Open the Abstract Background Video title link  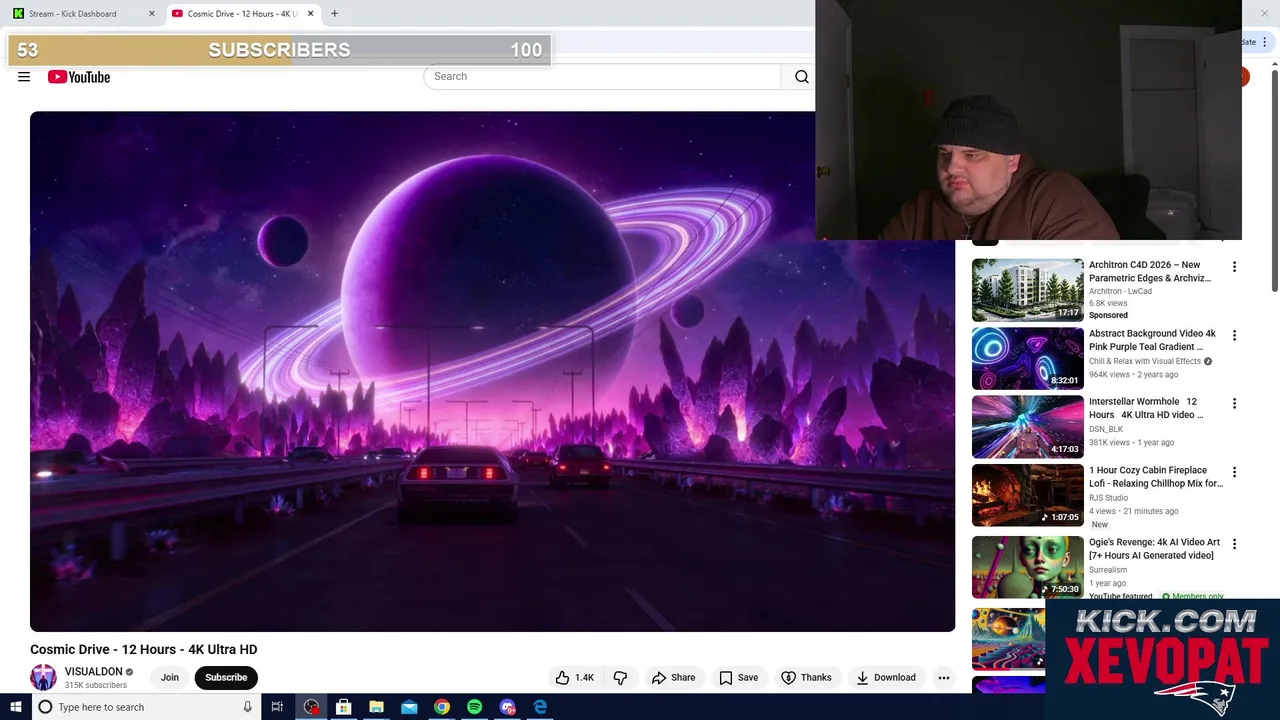[x=1152, y=340]
